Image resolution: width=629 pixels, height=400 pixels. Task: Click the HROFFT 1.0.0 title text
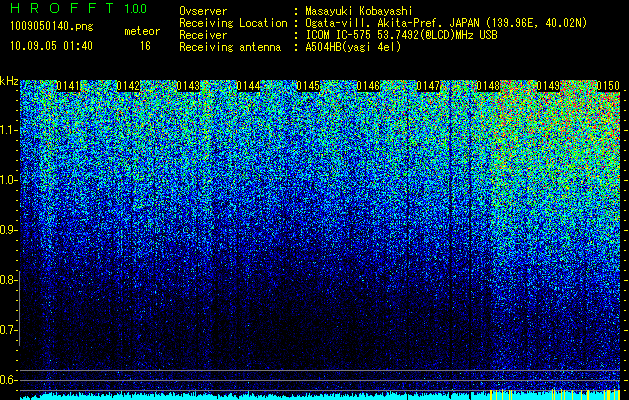point(79,8)
